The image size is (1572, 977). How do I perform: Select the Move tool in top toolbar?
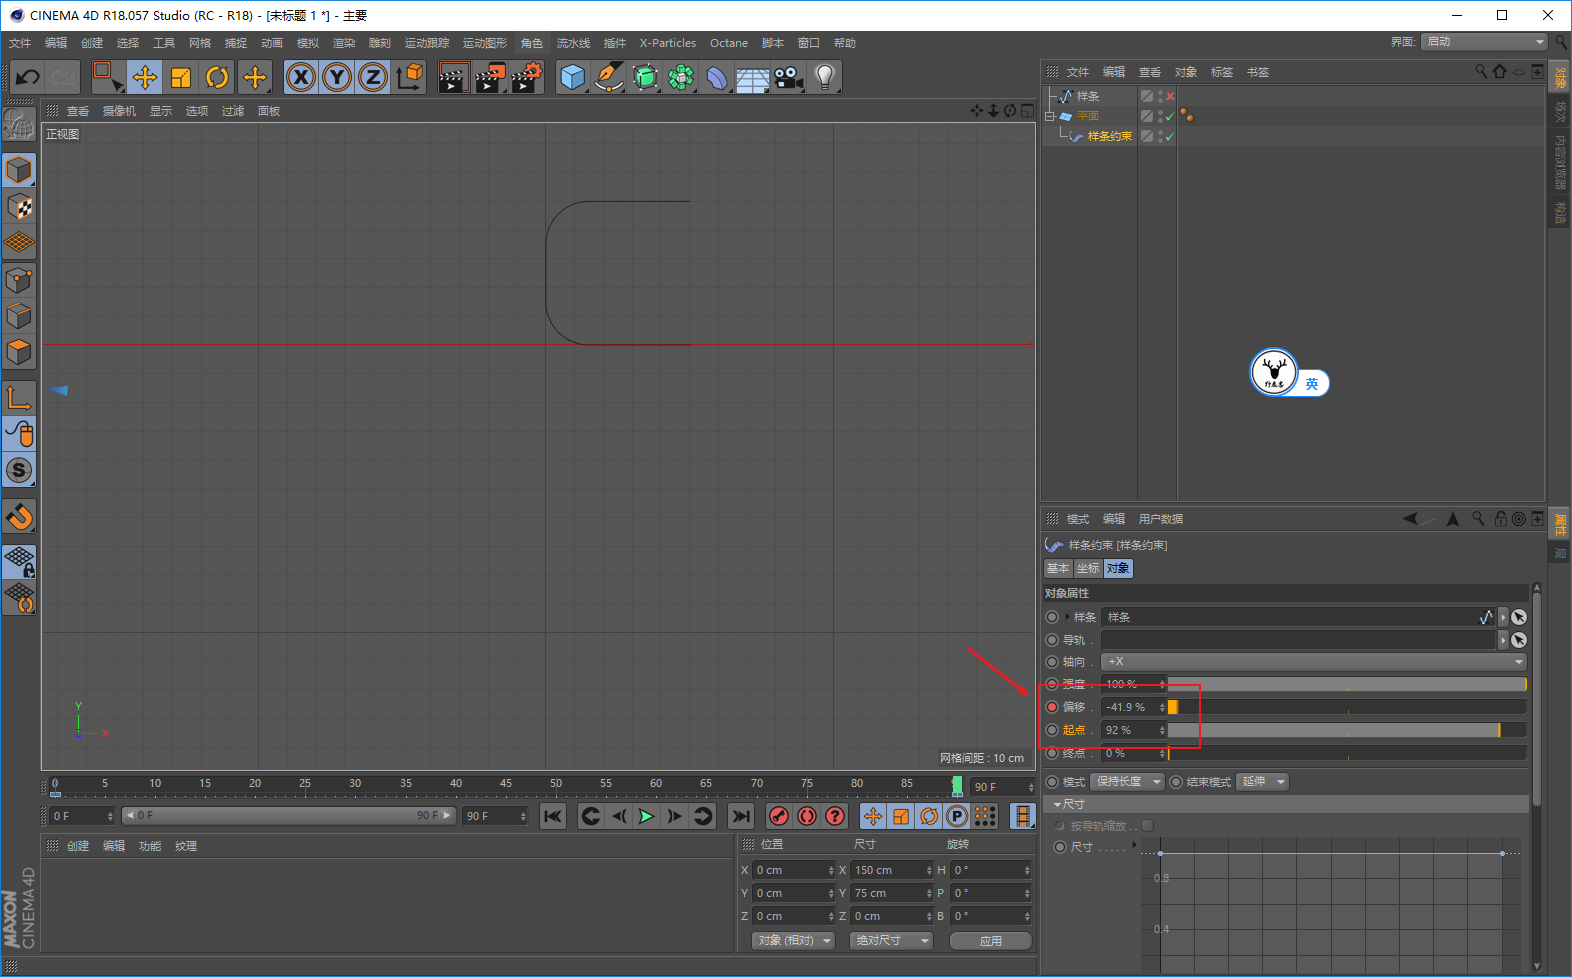(x=145, y=77)
